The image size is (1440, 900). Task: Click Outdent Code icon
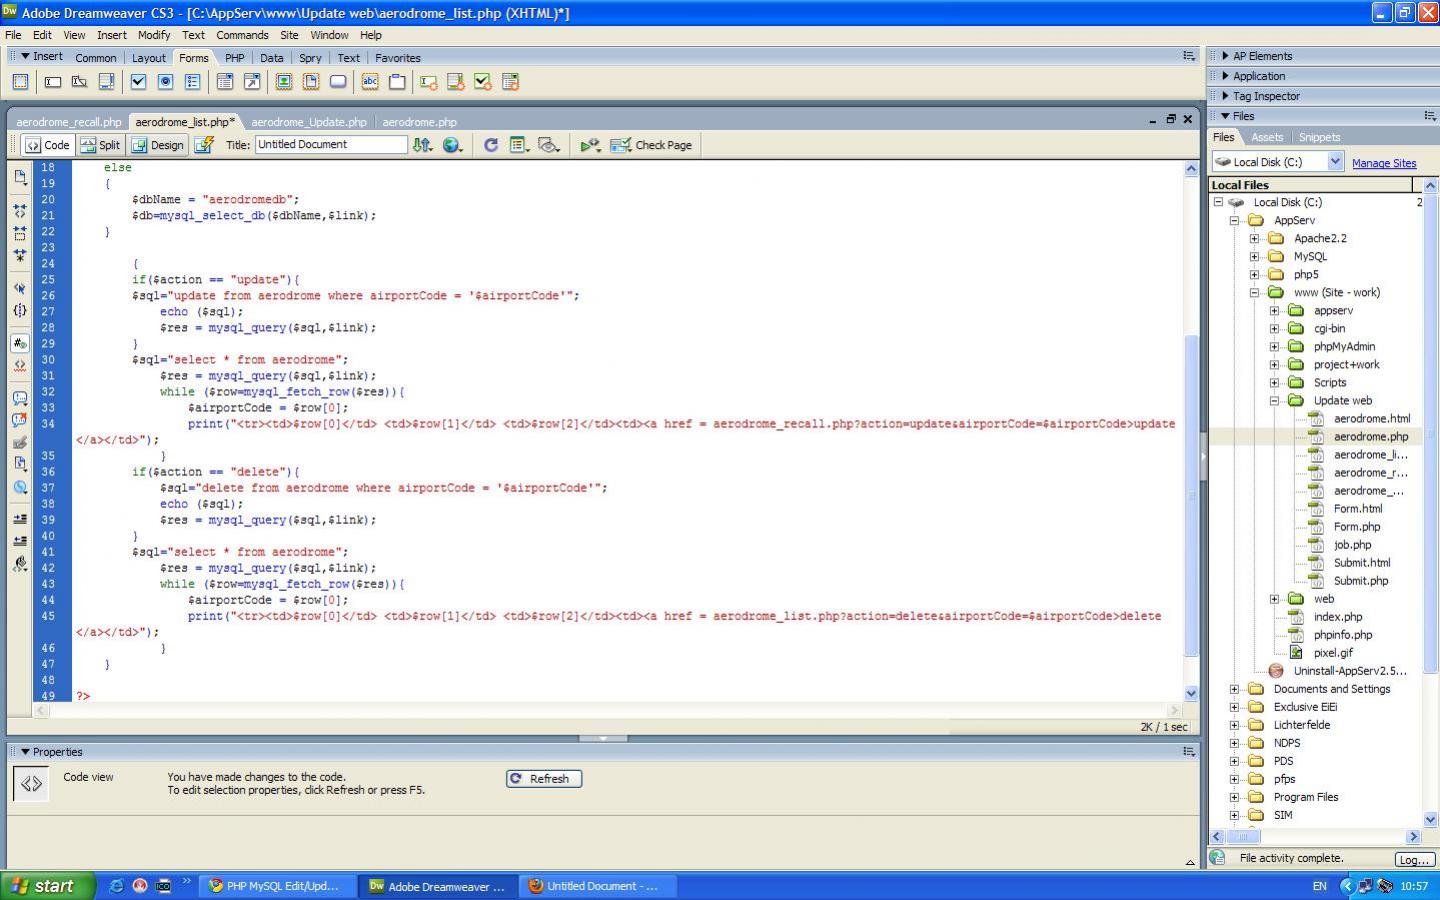(x=20, y=540)
